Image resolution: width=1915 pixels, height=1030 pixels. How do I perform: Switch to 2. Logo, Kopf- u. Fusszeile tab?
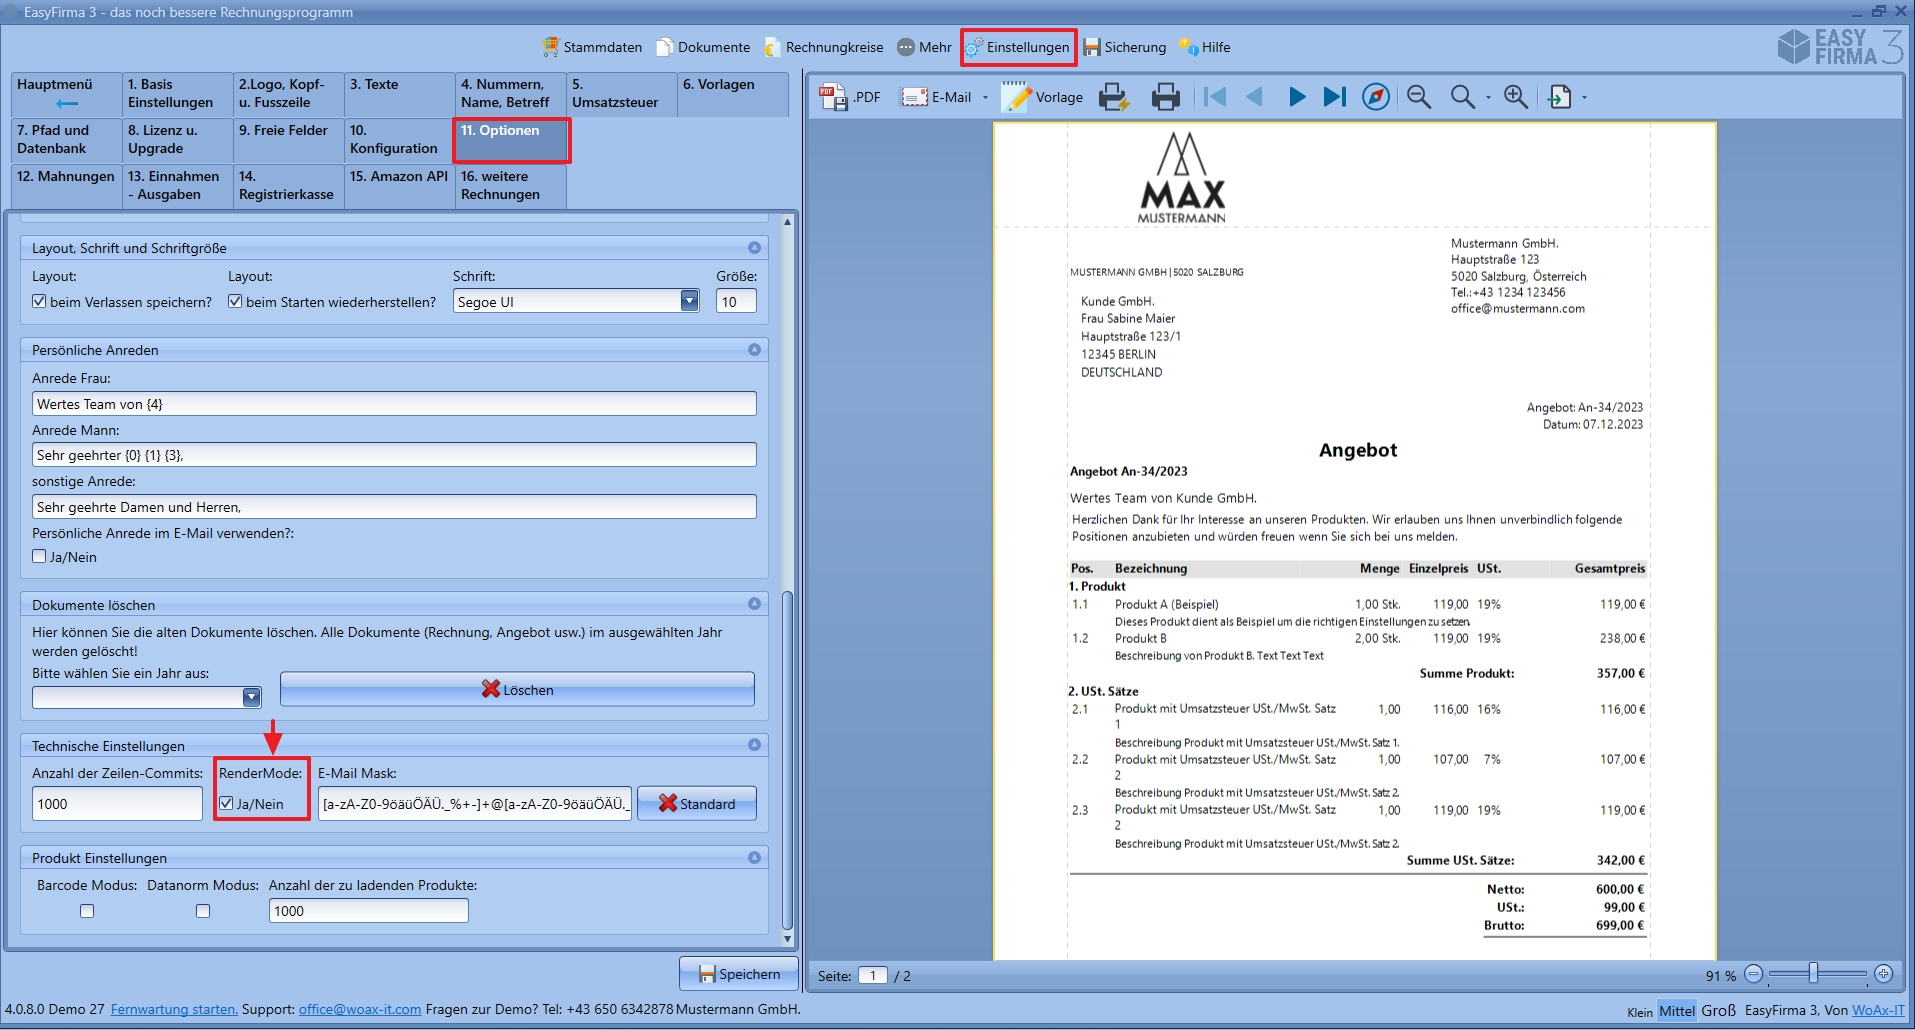point(289,94)
